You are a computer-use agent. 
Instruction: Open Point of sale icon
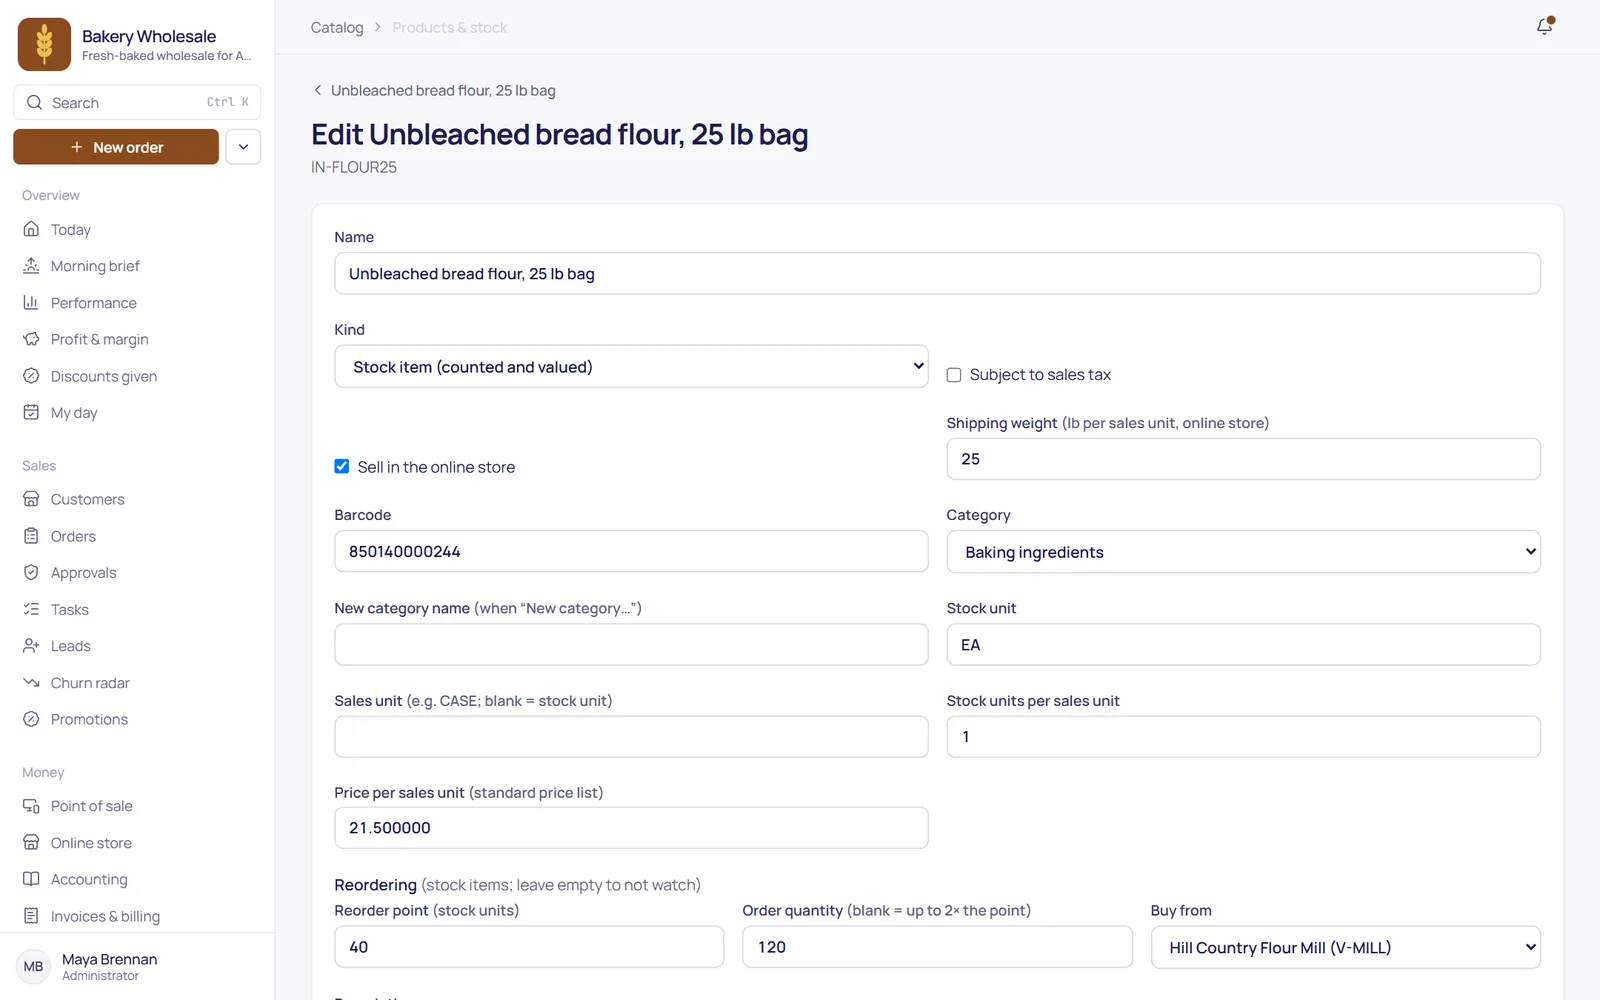[x=31, y=806]
